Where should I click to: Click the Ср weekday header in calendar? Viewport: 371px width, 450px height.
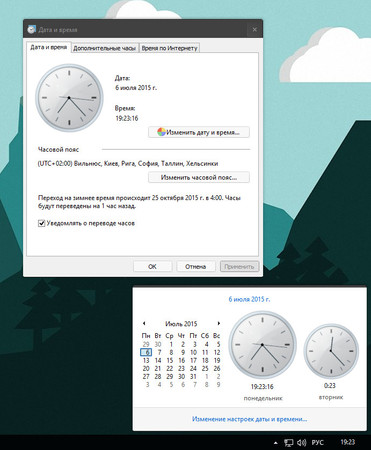point(169,336)
